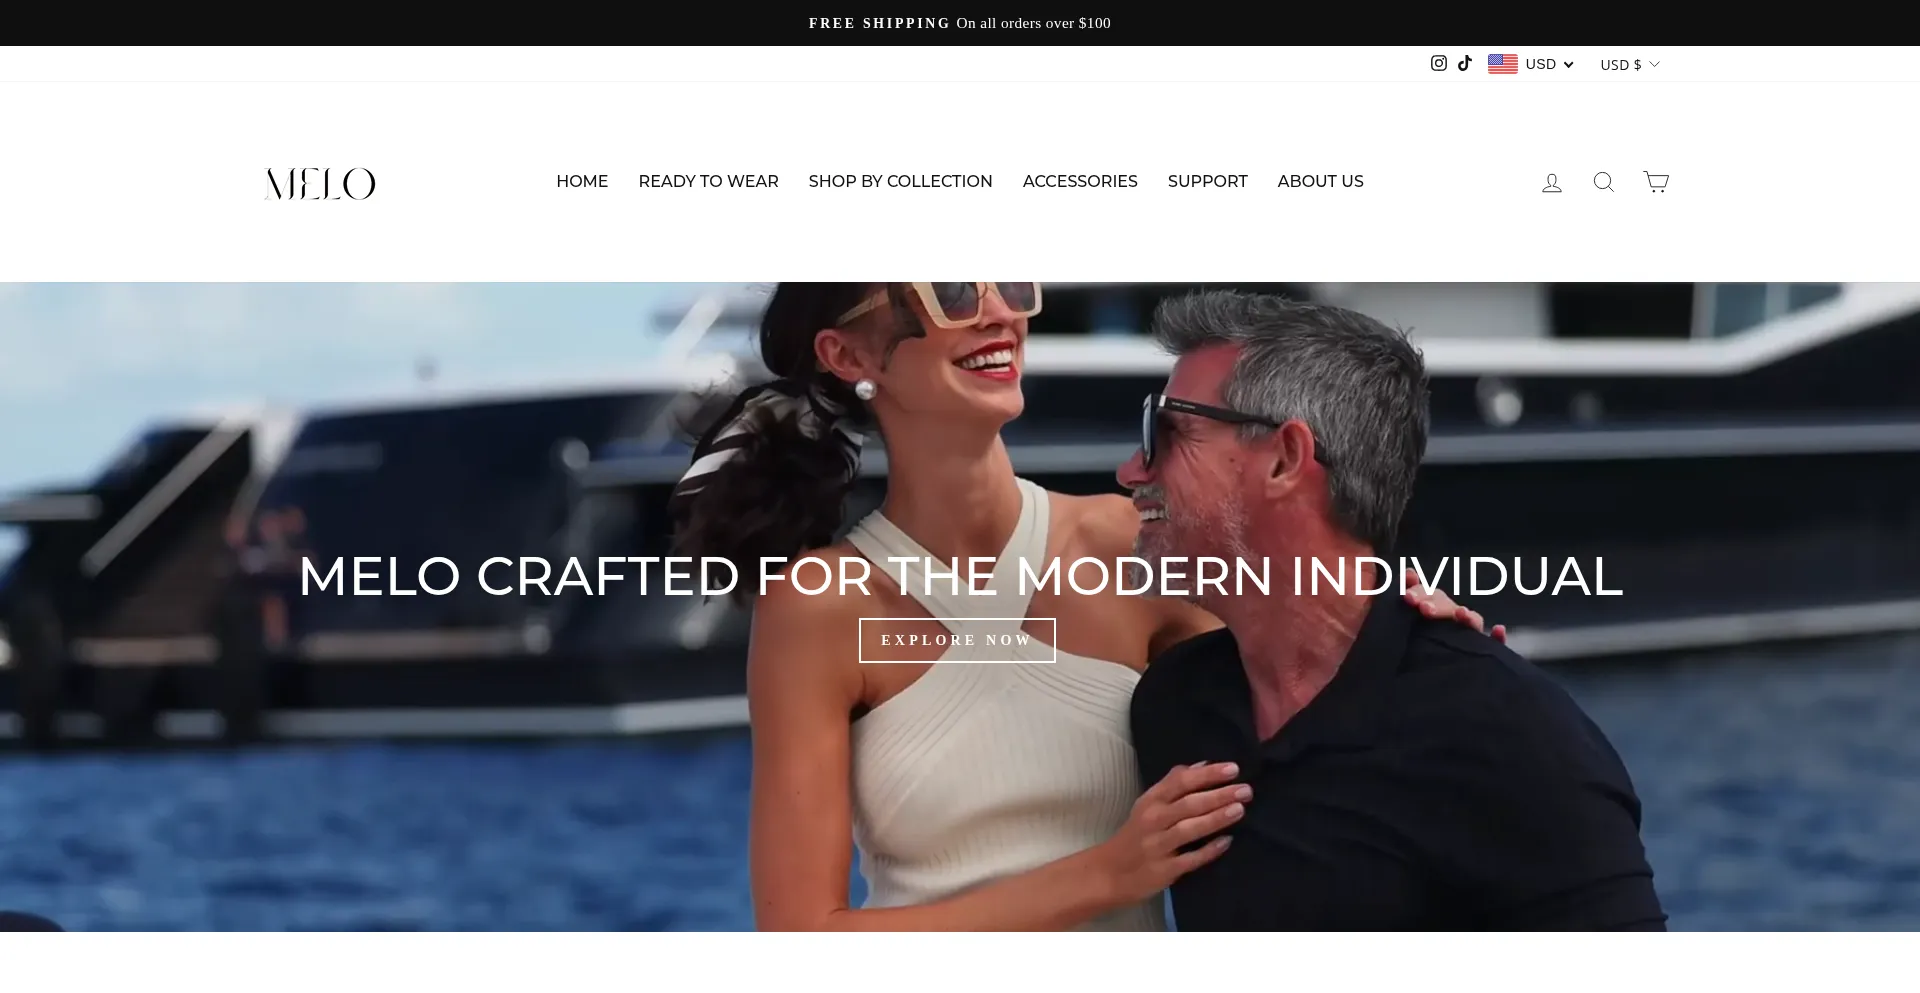1920x993 pixels.
Task: Open Ready To Wear menu
Action: point(708,181)
